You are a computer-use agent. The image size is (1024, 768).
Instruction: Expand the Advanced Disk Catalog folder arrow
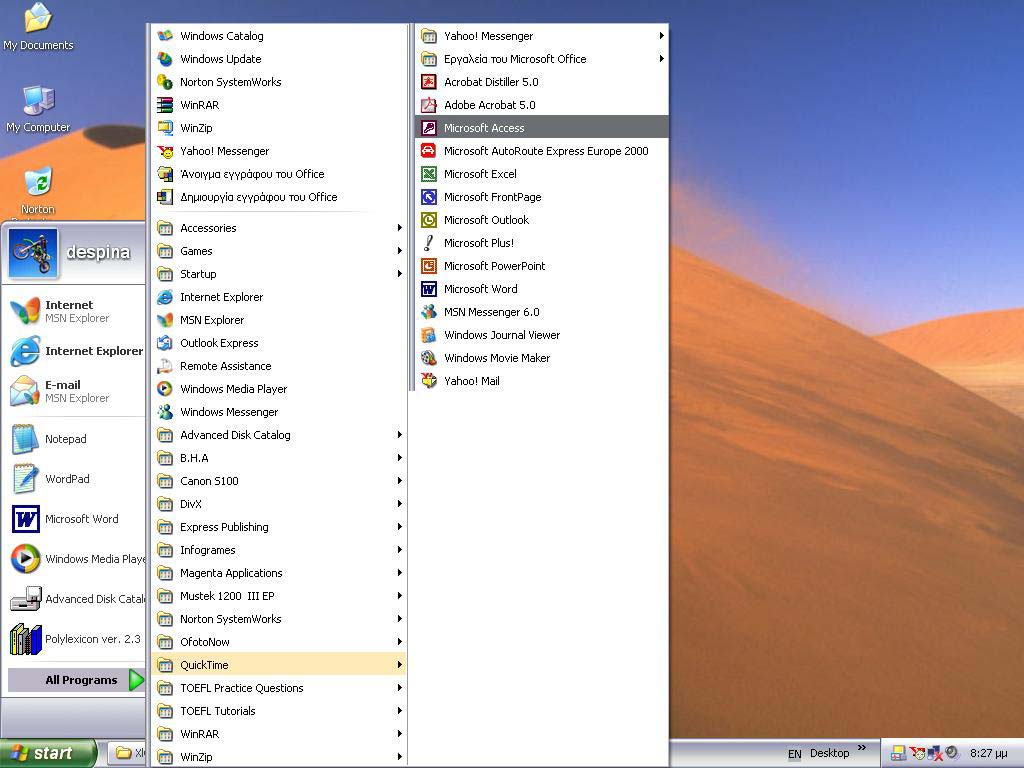400,435
